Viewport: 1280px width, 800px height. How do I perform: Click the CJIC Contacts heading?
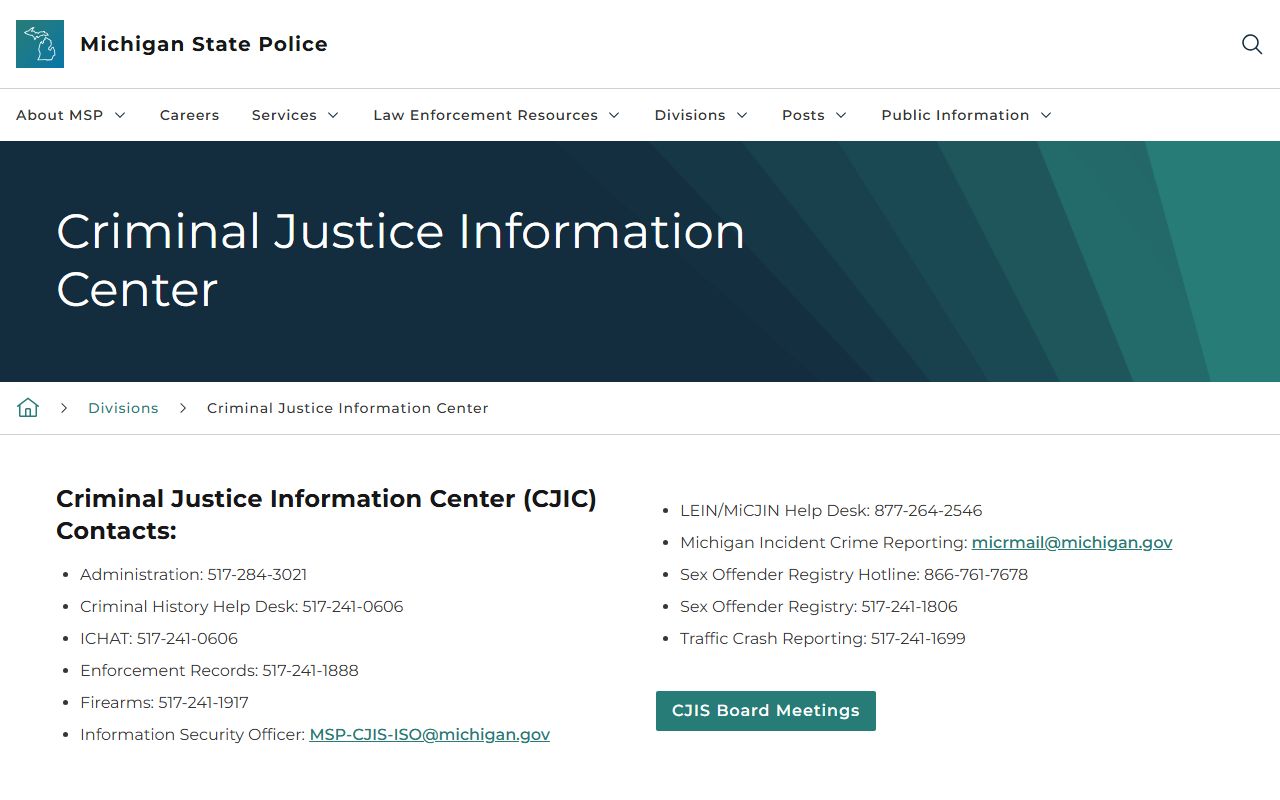(x=326, y=514)
